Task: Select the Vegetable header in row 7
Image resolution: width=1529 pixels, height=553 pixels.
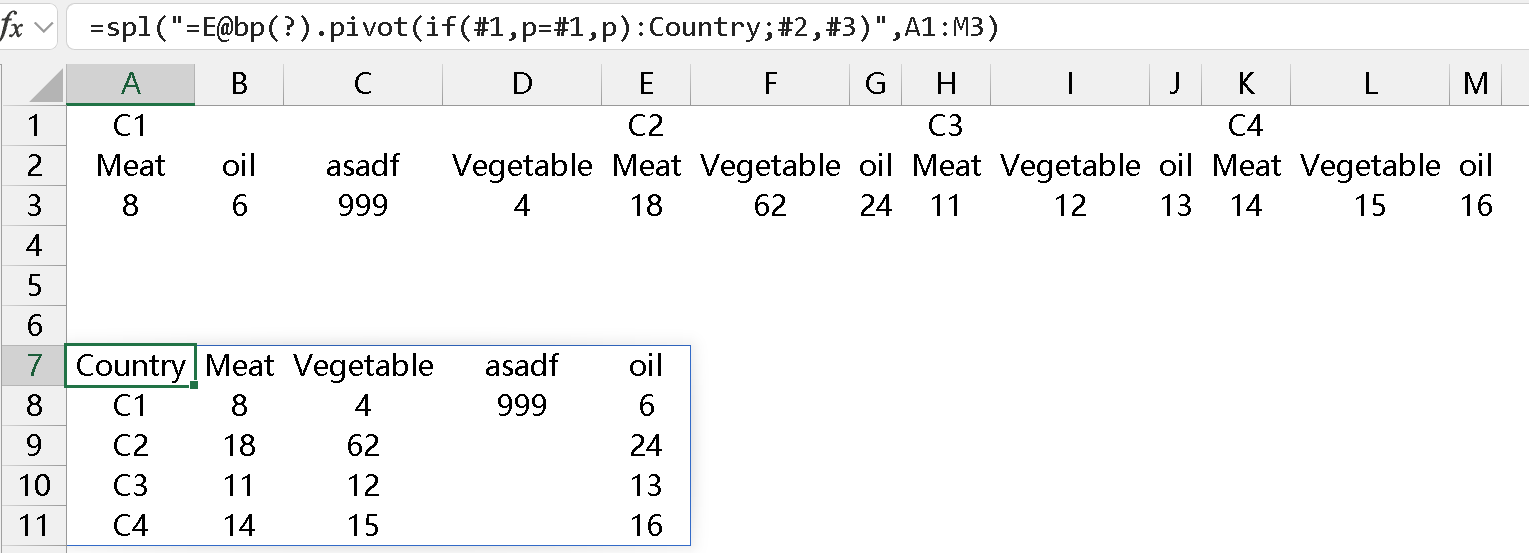Action: pos(362,366)
